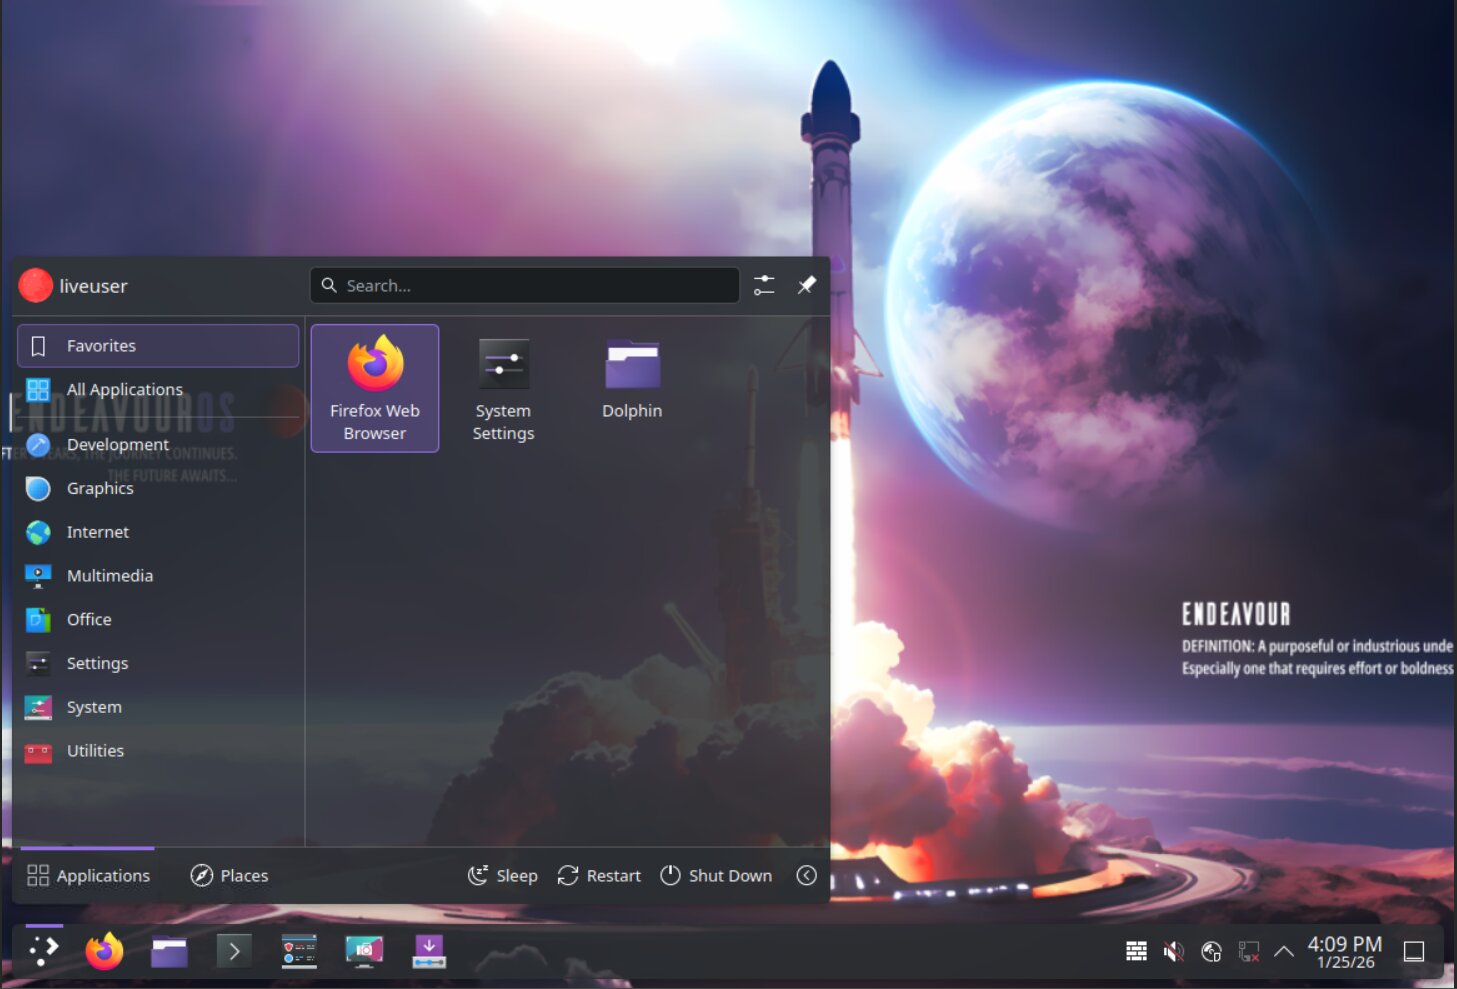Browse the Internet category
1457x989 pixels.
coord(158,532)
